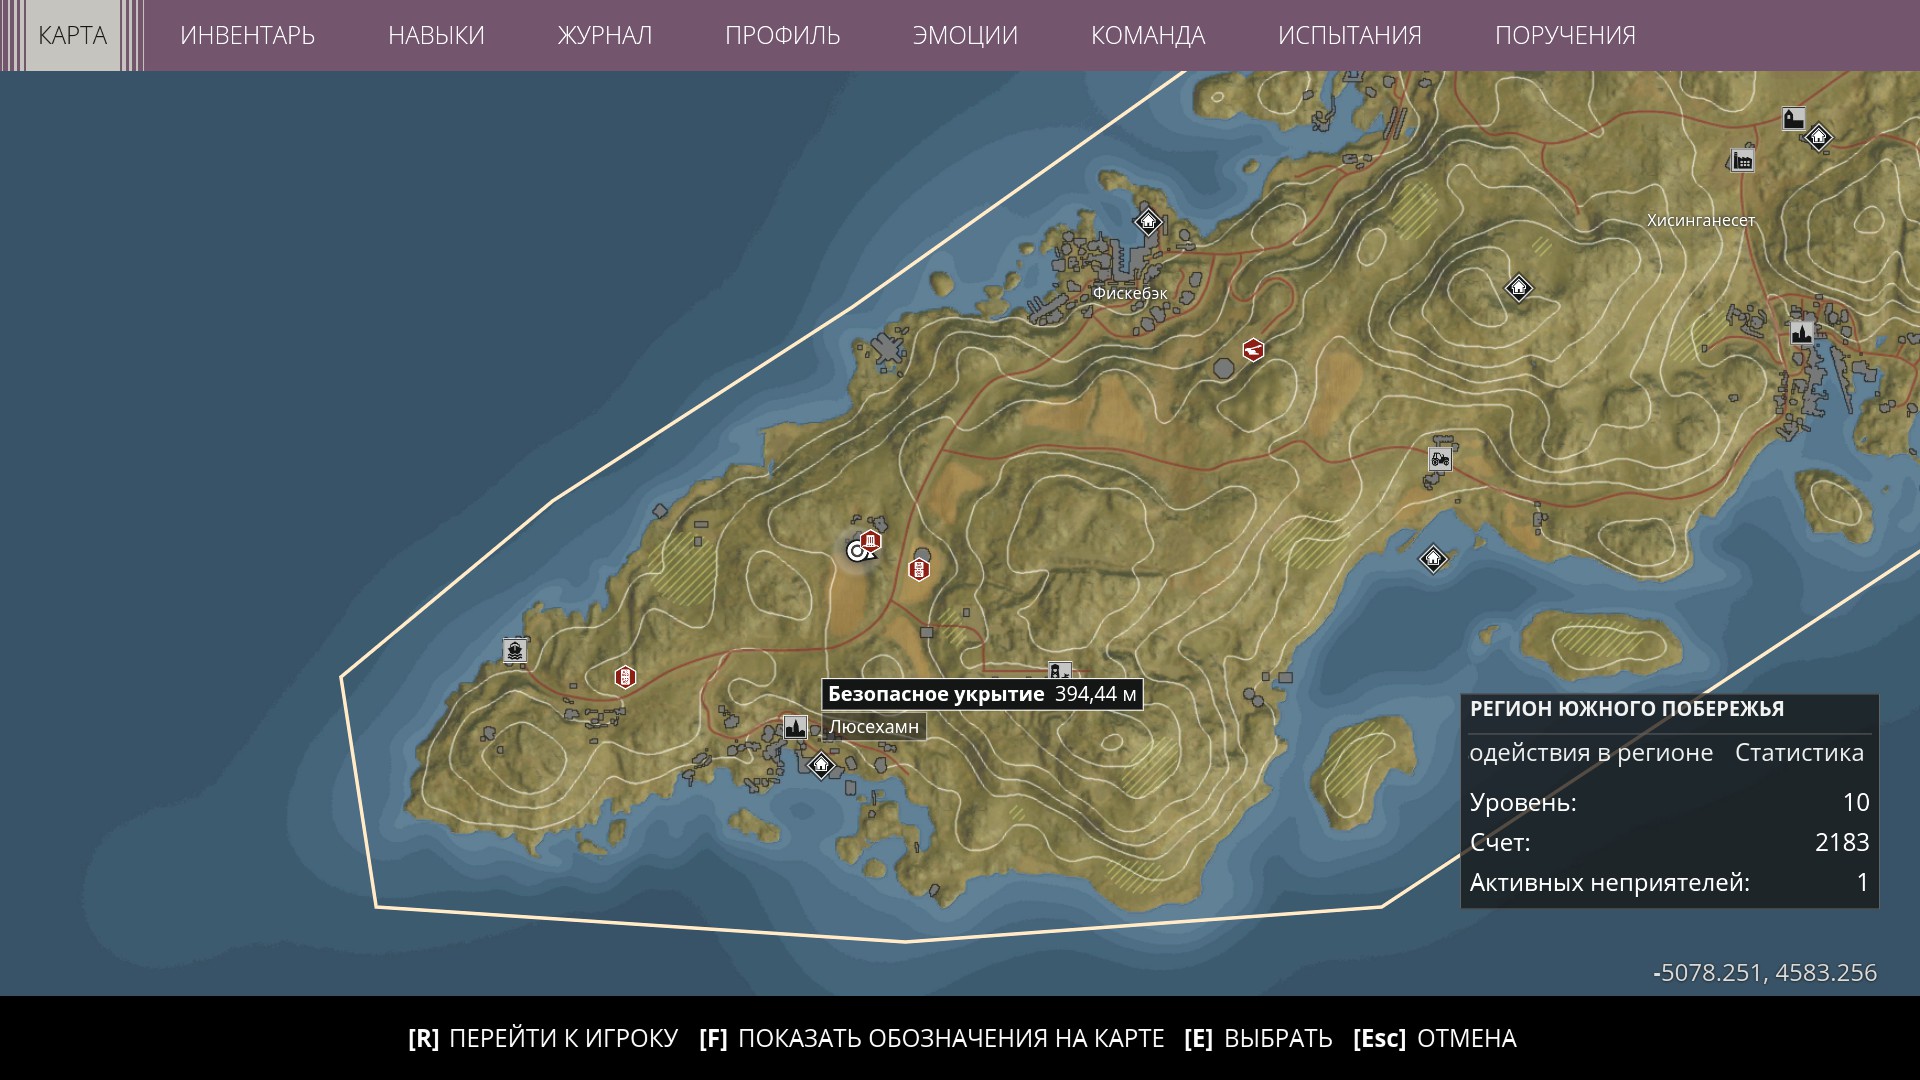Click the tractor farm icon
The height and width of the screenshot is (1080, 1920).
(1440, 459)
